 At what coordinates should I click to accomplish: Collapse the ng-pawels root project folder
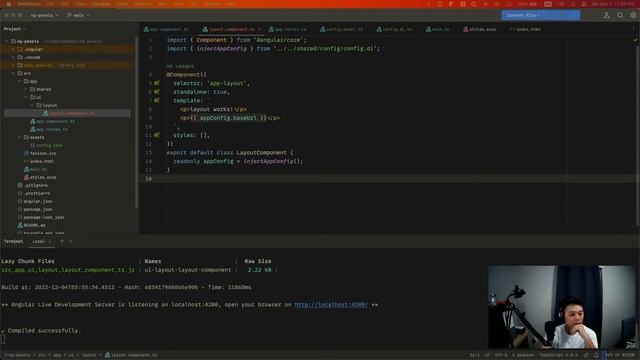point(7,41)
